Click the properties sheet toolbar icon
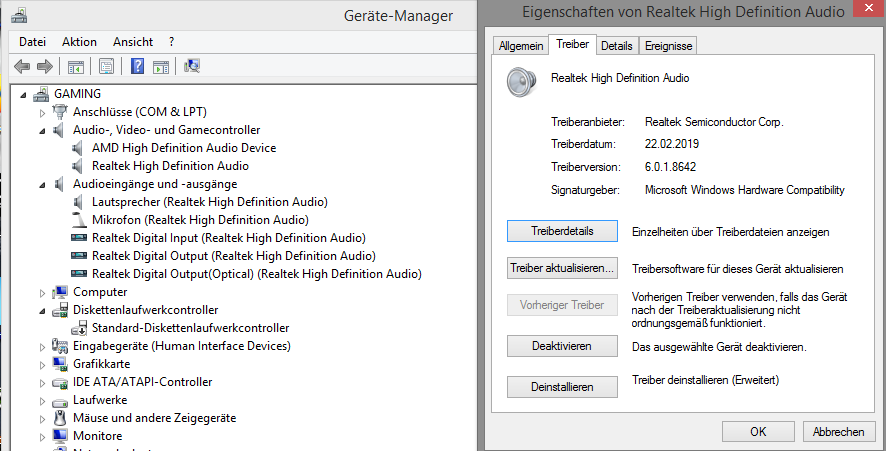Screen dimensions: 886x451 pyautogui.click(x=105, y=67)
